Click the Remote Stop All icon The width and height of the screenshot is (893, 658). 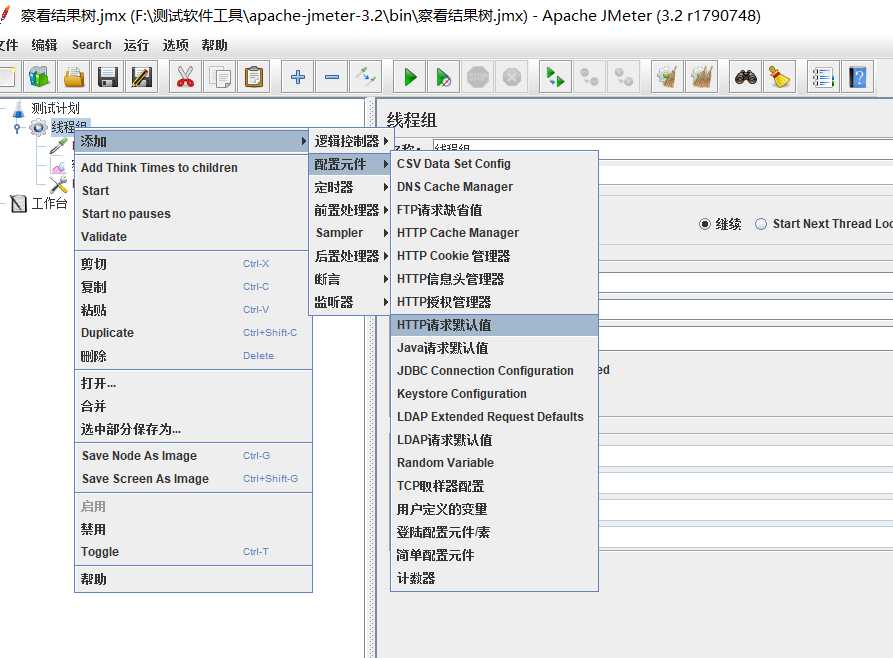tap(589, 77)
